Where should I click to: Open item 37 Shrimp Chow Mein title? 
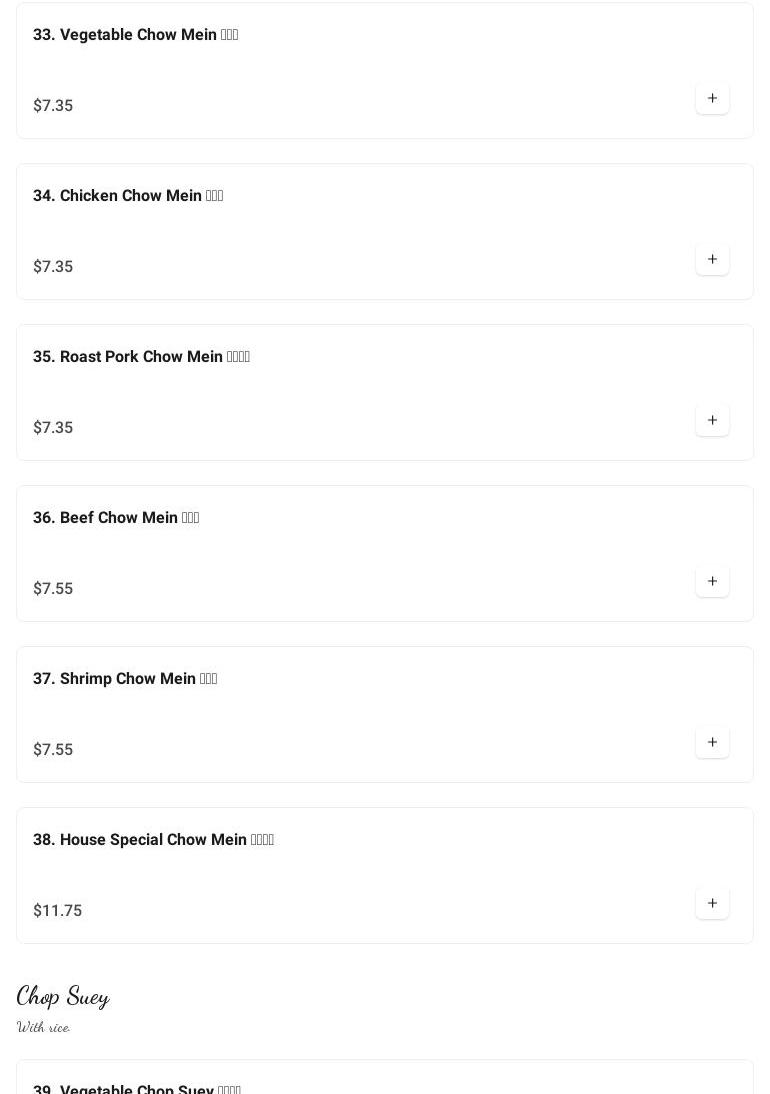pos(125,679)
